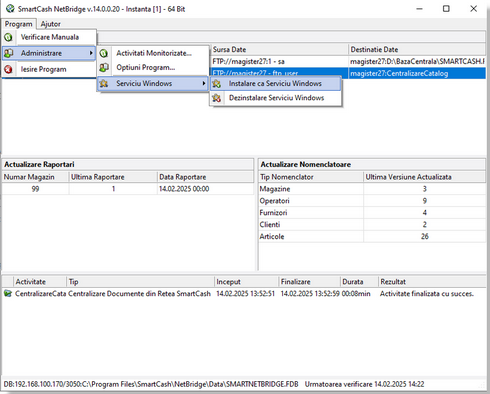Select Administrare menu entry

coord(49,53)
